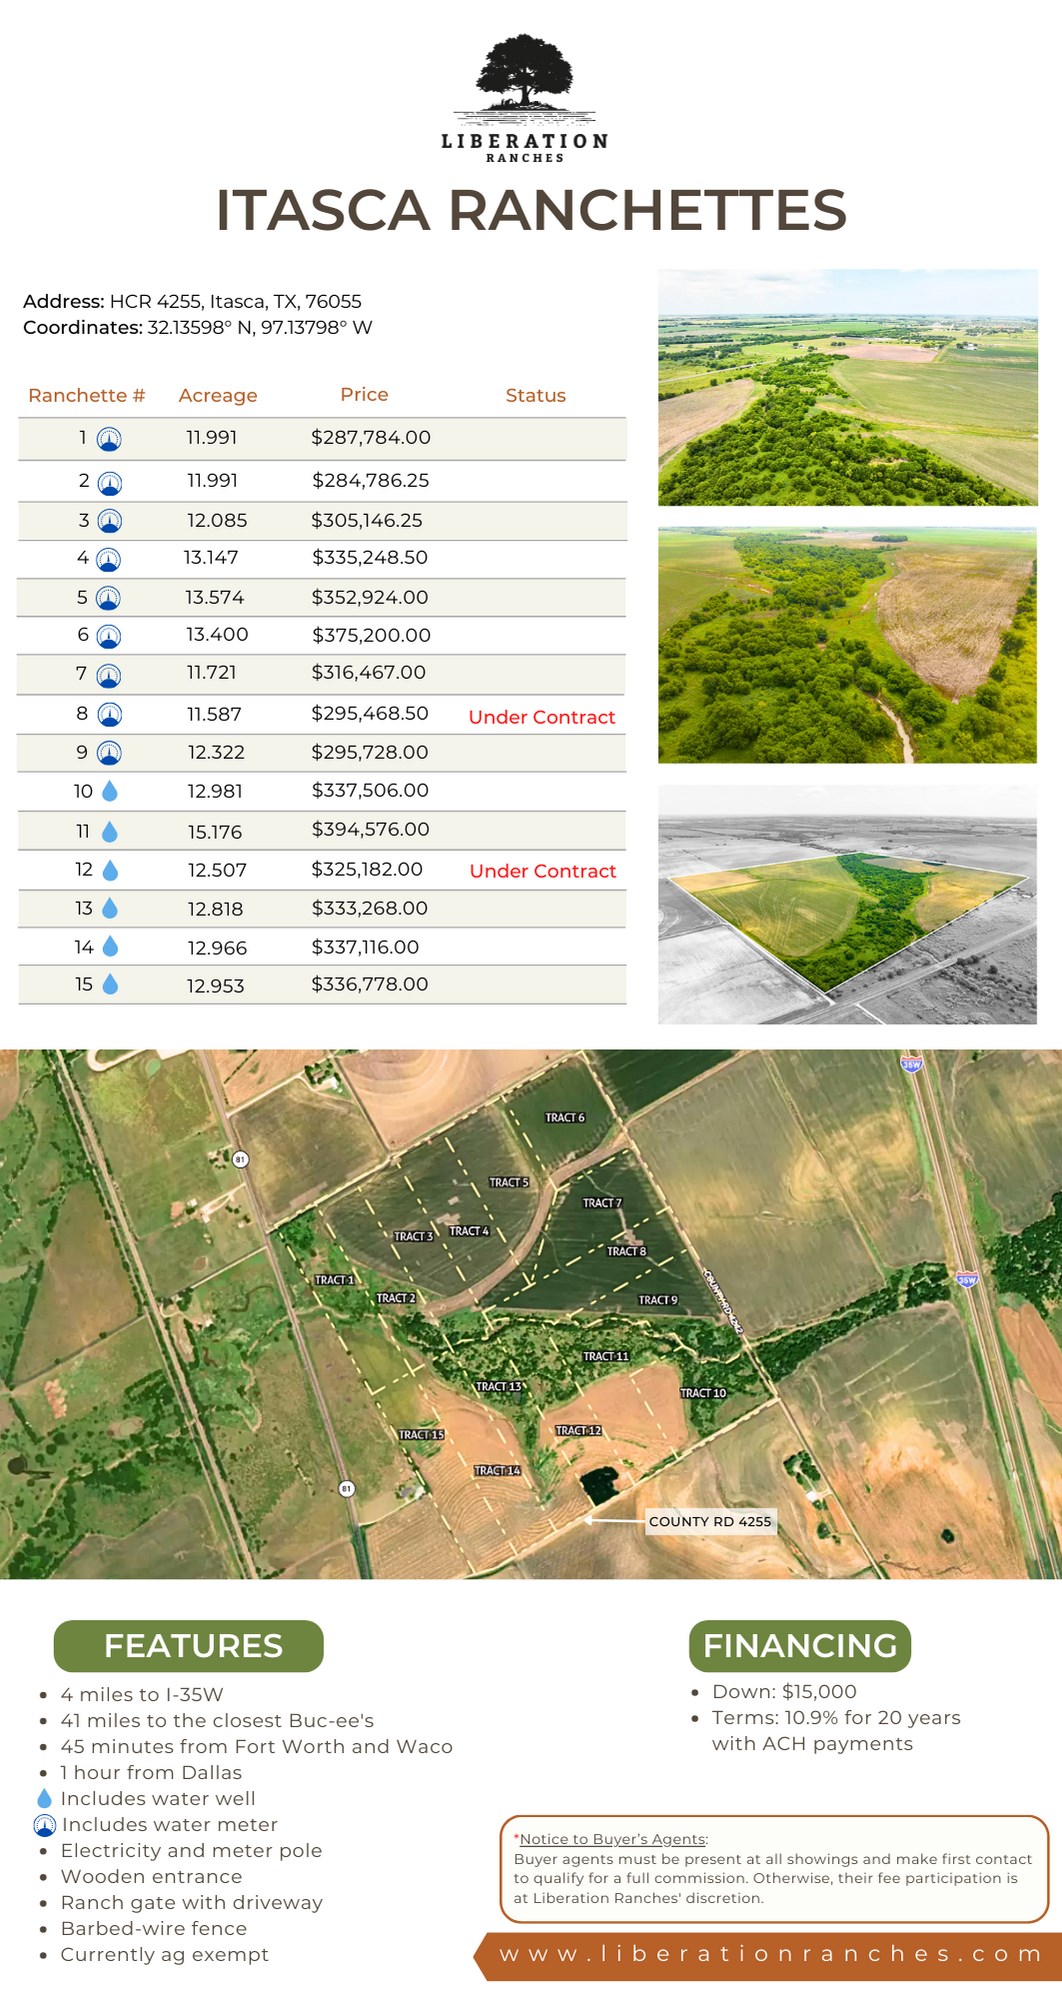Click the water meter icon for ranchette 1
Viewport: 1062px width, 2000px height.
[109, 439]
